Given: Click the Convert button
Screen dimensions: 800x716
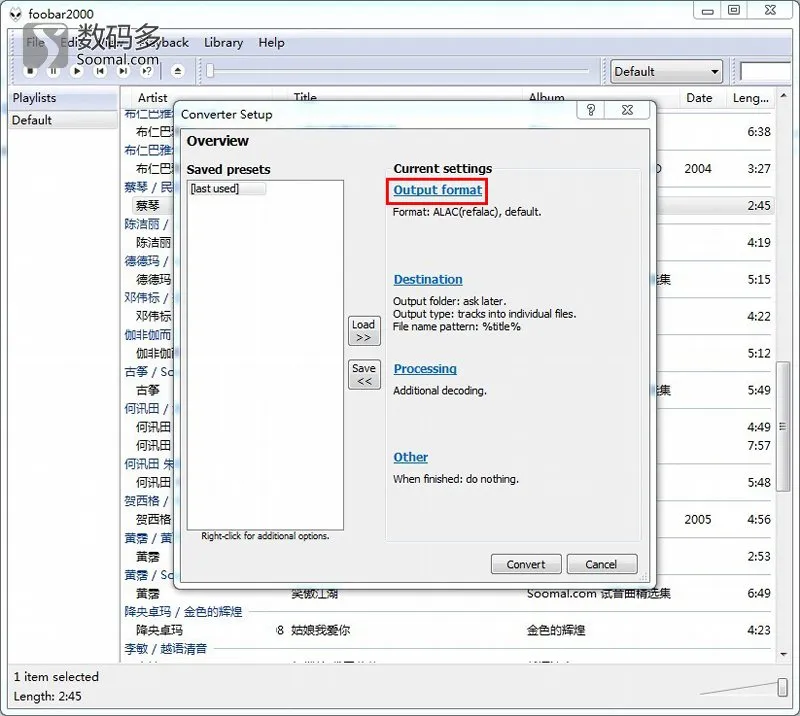Looking at the screenshot, I should pos(526,564).
